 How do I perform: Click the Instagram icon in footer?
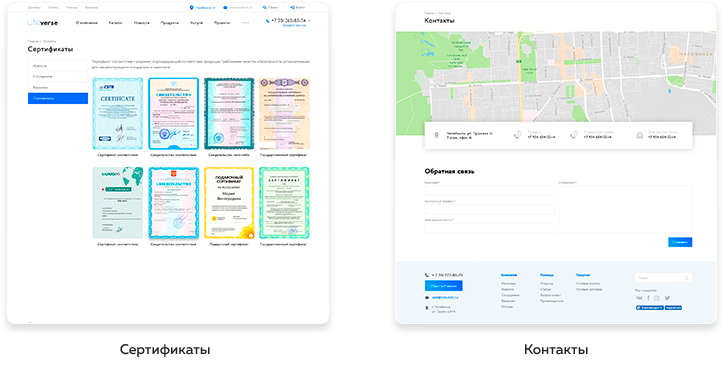[x=657, y=298]
